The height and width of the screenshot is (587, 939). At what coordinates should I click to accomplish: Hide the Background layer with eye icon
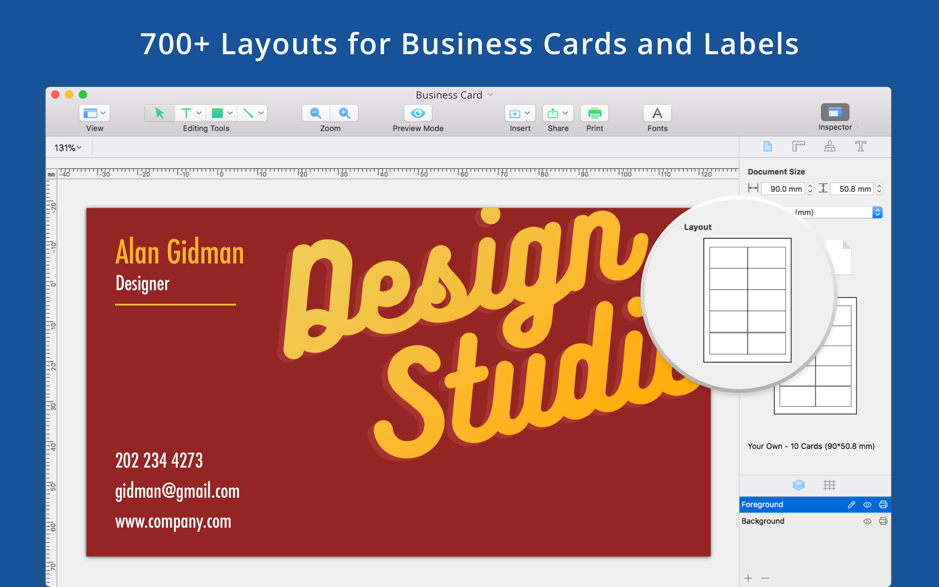click(x=867, y=521)
